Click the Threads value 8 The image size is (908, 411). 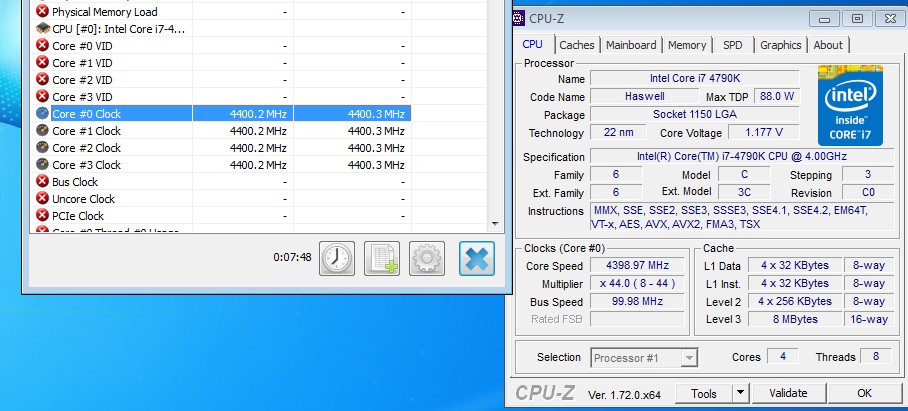pos(876,356)
